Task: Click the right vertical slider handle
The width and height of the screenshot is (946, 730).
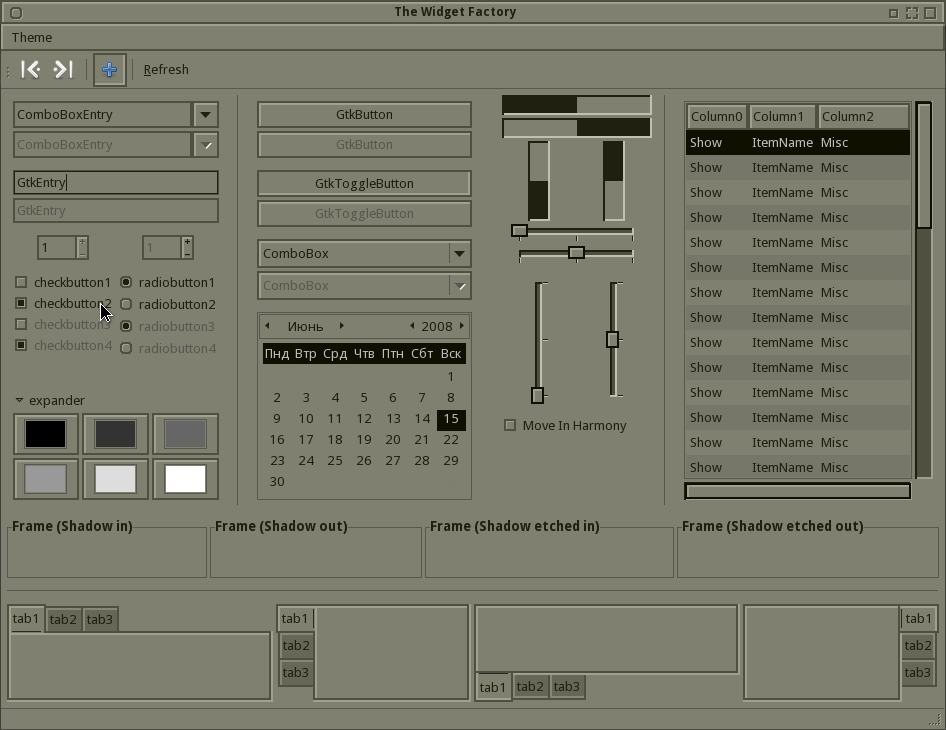Action: pos(612,340)
